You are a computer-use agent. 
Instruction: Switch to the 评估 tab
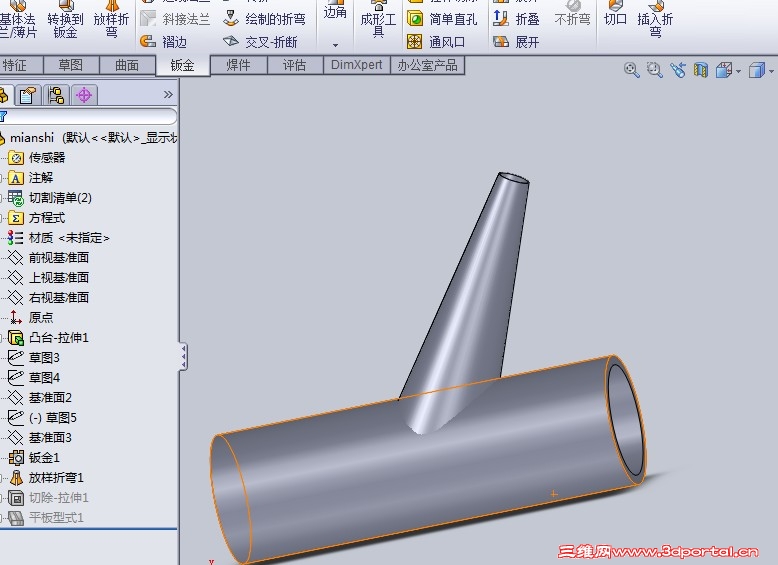pos(295,65)
